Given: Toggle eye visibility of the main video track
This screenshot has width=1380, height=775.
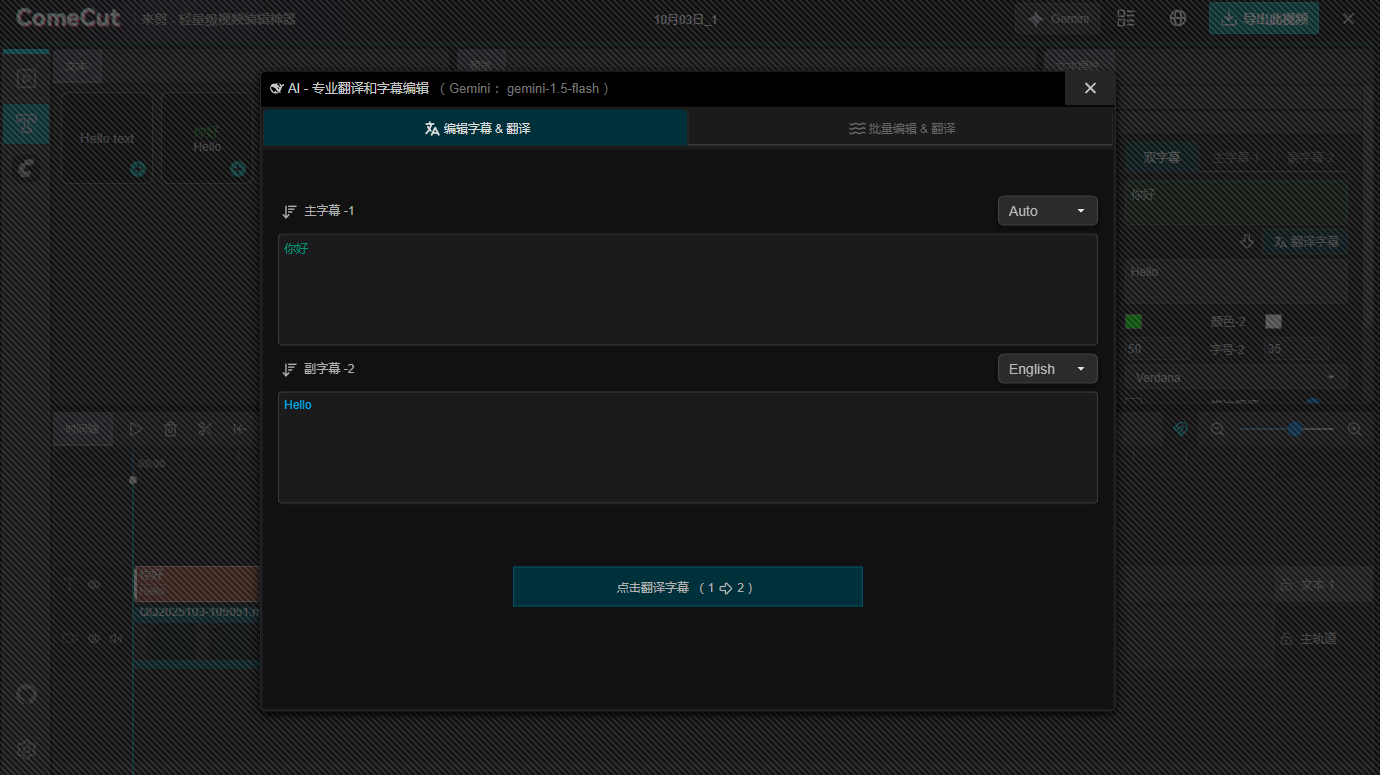Looking at the screenshot, I should point(94,638).
